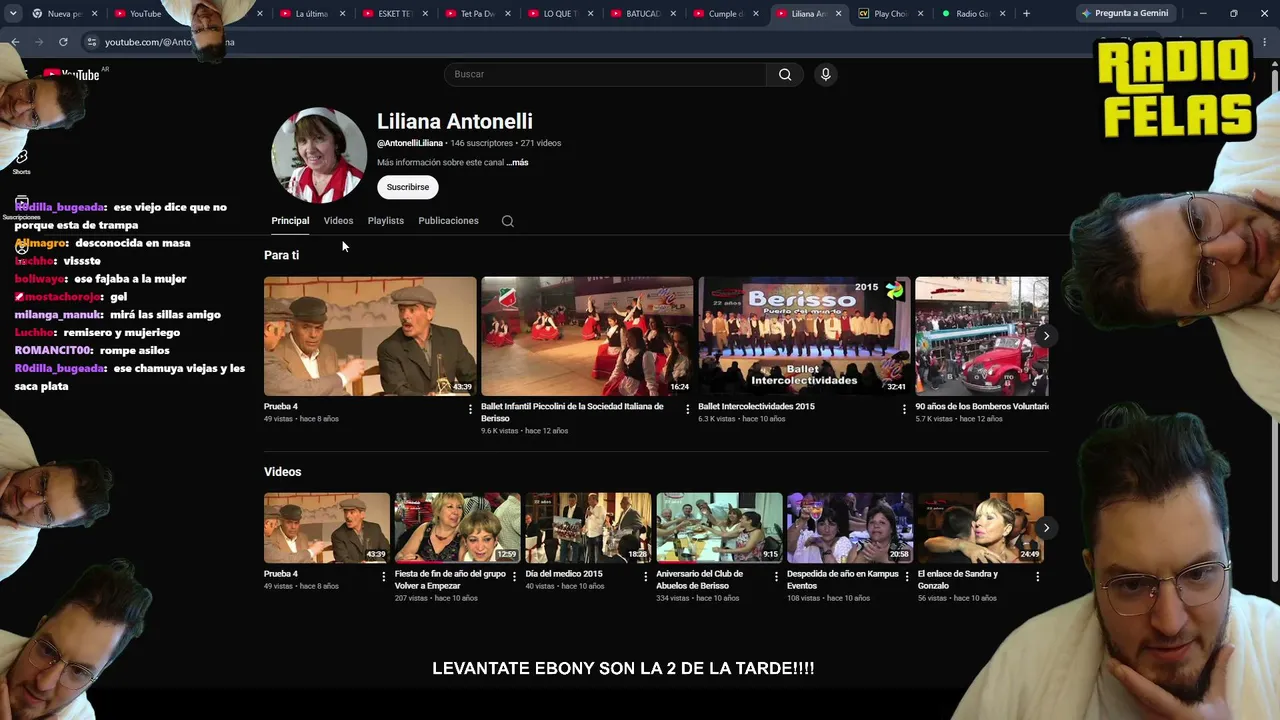Open options menu for Ballet Intercolectividades 2015
The height and width of the screenshot is (720, 1280).
[904, 409]
